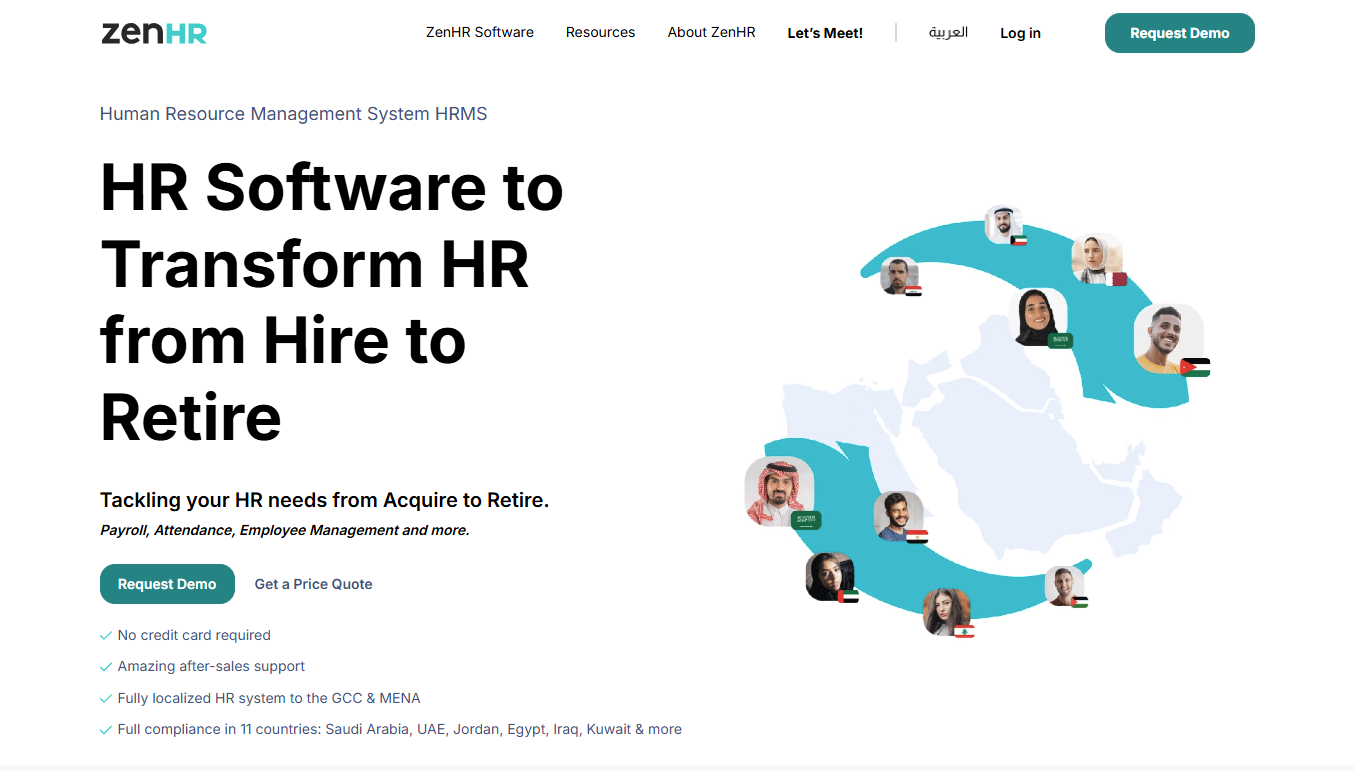Click the Qatar flag badge

[x=1119, y=279]
